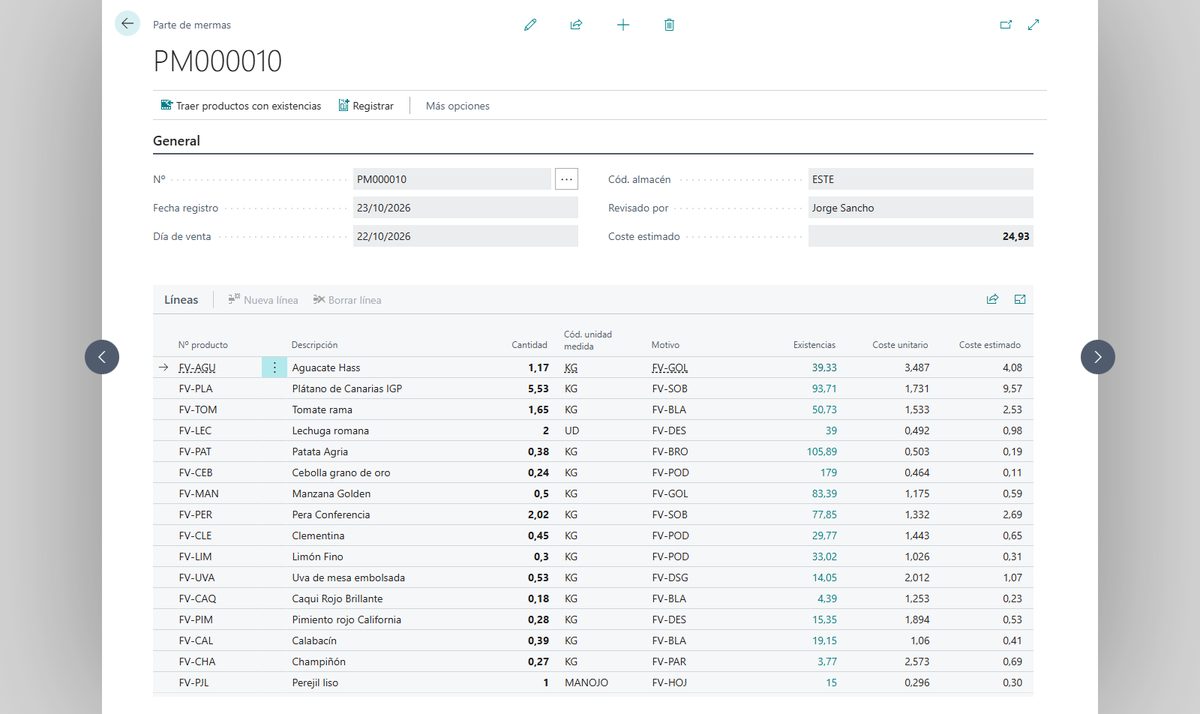
Task: Click the Coste estimado column header
Action: pyautogui.click(x=990, y=345)
